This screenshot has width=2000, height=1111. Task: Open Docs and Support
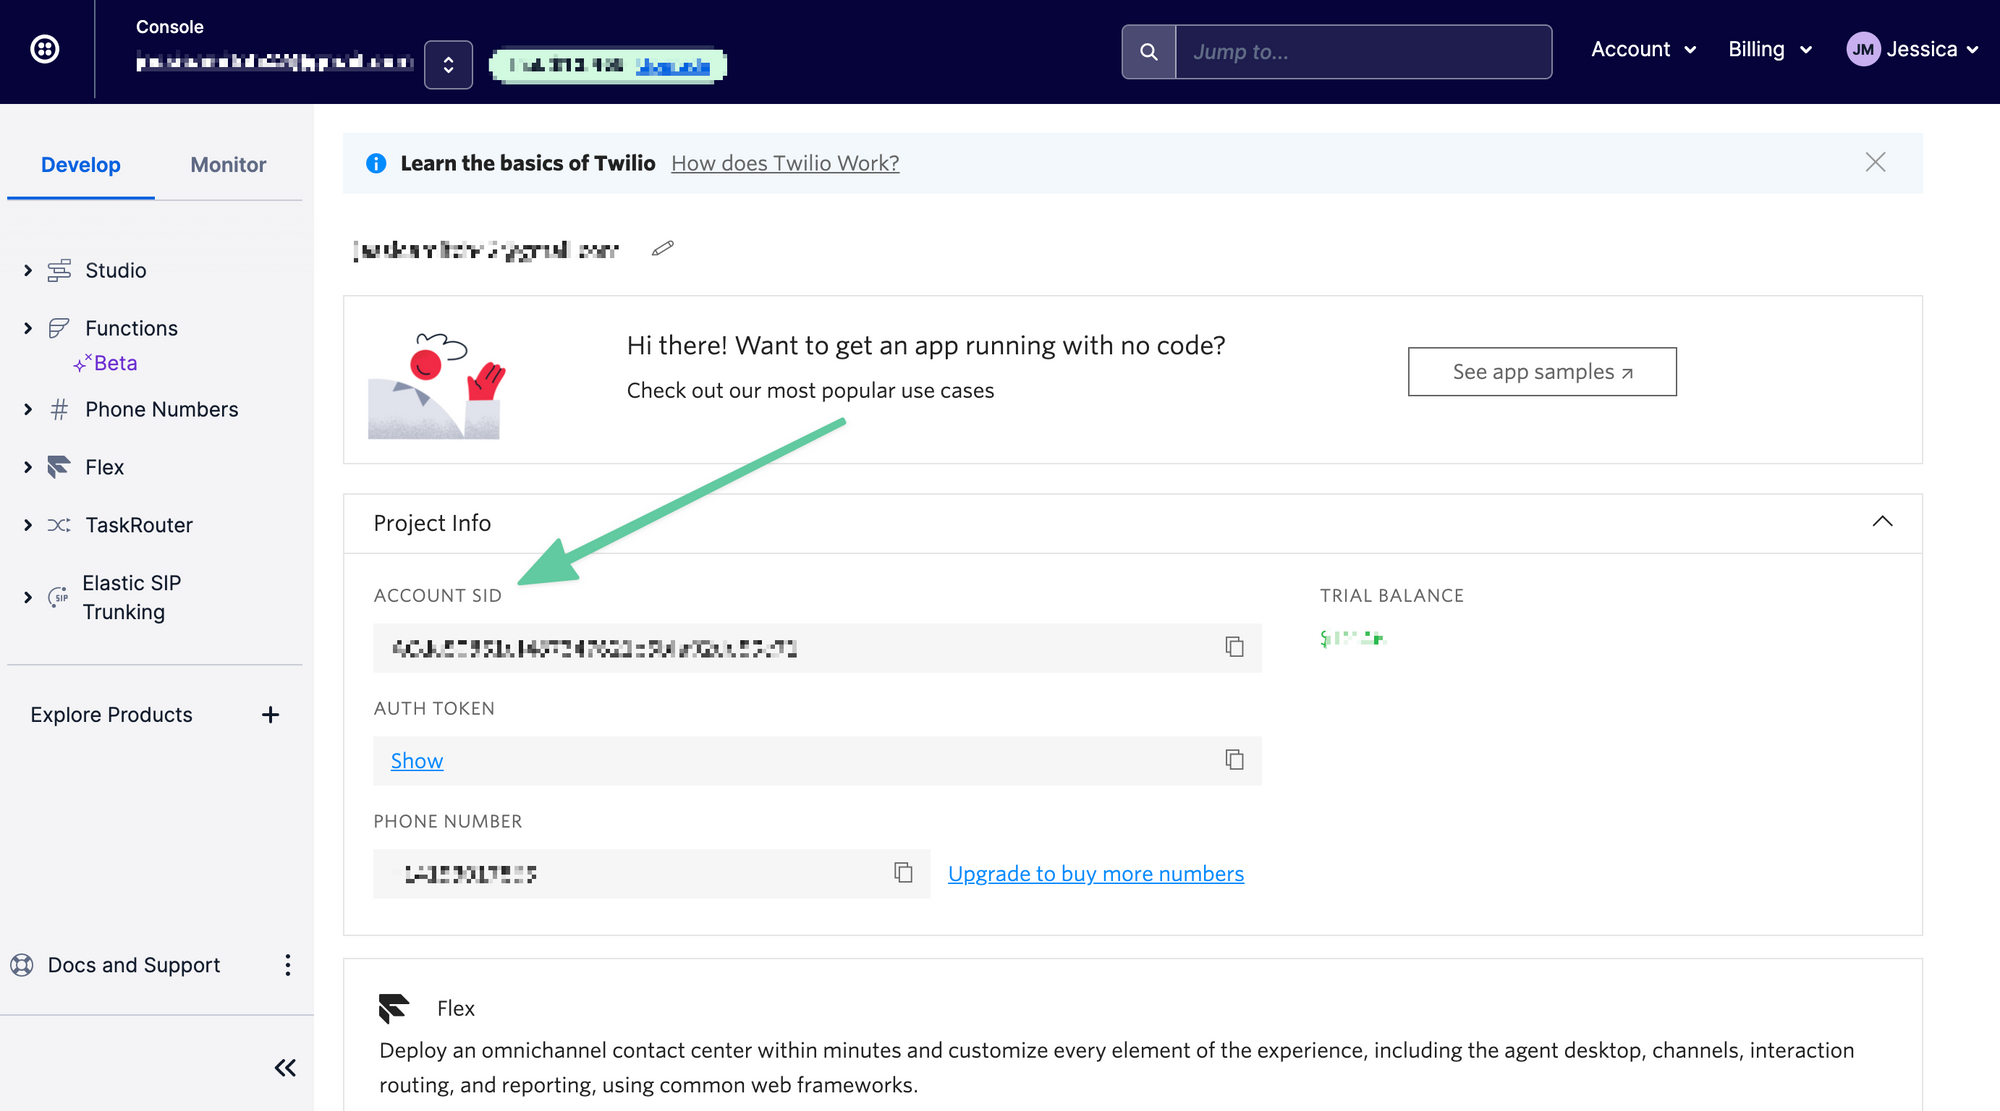point(134,965)
